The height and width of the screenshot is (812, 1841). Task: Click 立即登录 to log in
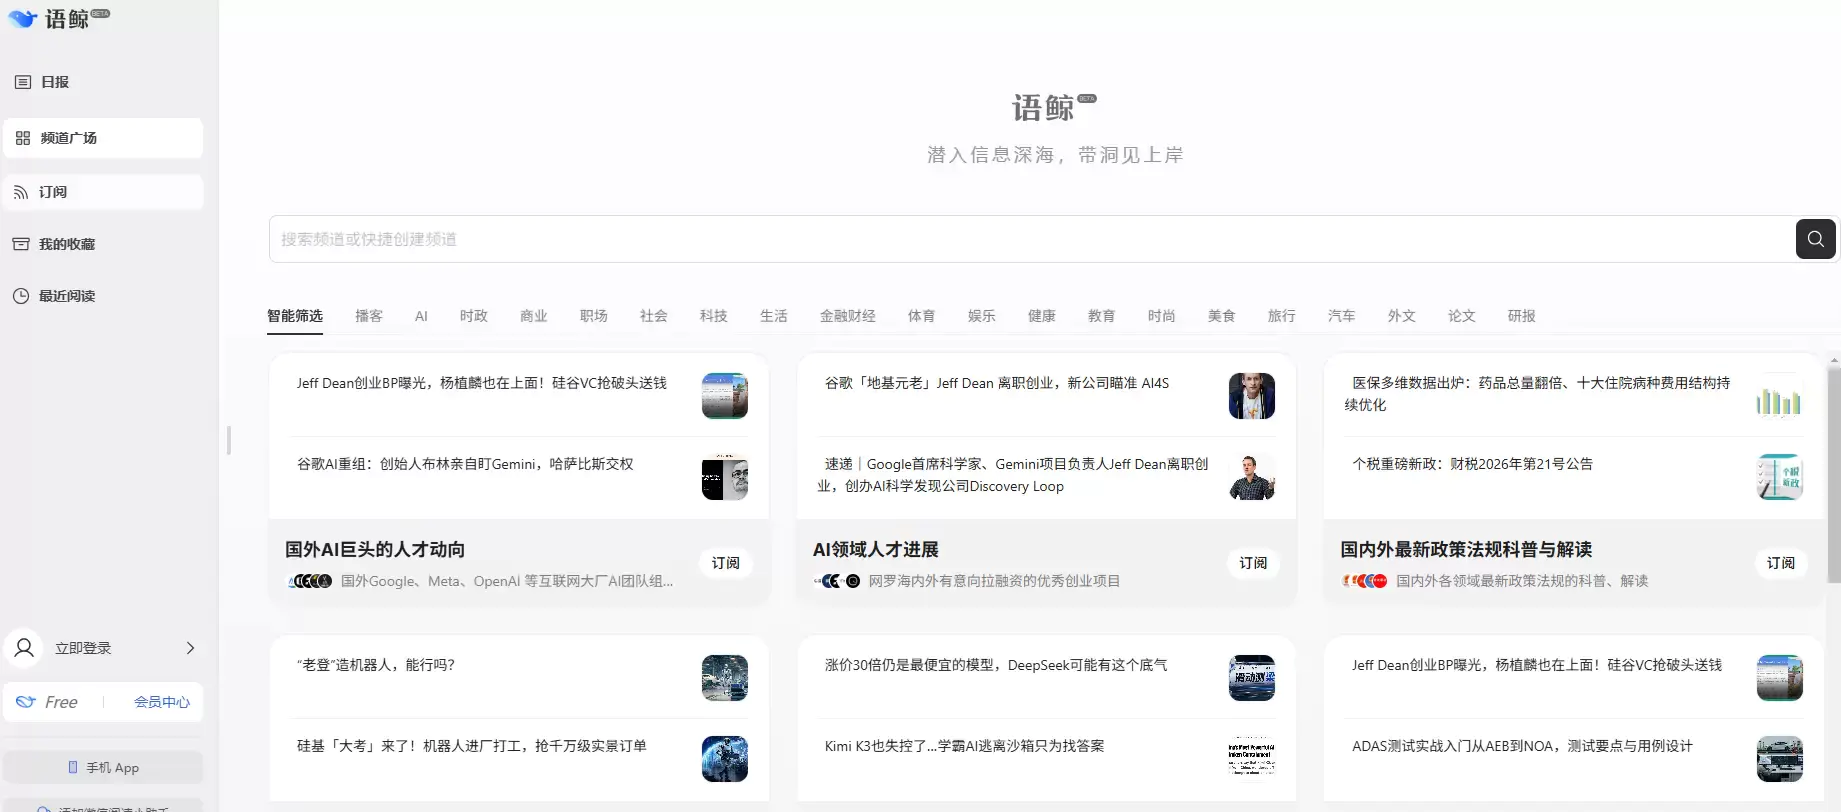[83, 648]
